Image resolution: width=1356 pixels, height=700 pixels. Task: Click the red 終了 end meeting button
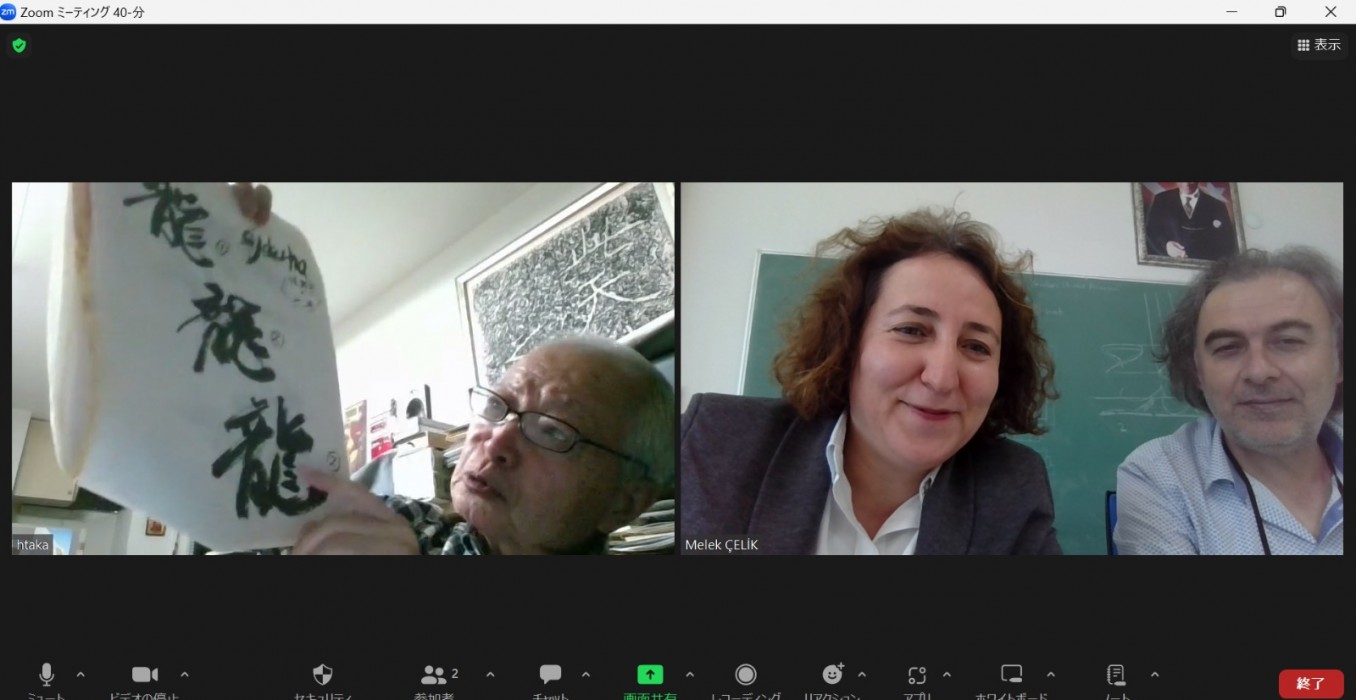tap(1310, 684)
